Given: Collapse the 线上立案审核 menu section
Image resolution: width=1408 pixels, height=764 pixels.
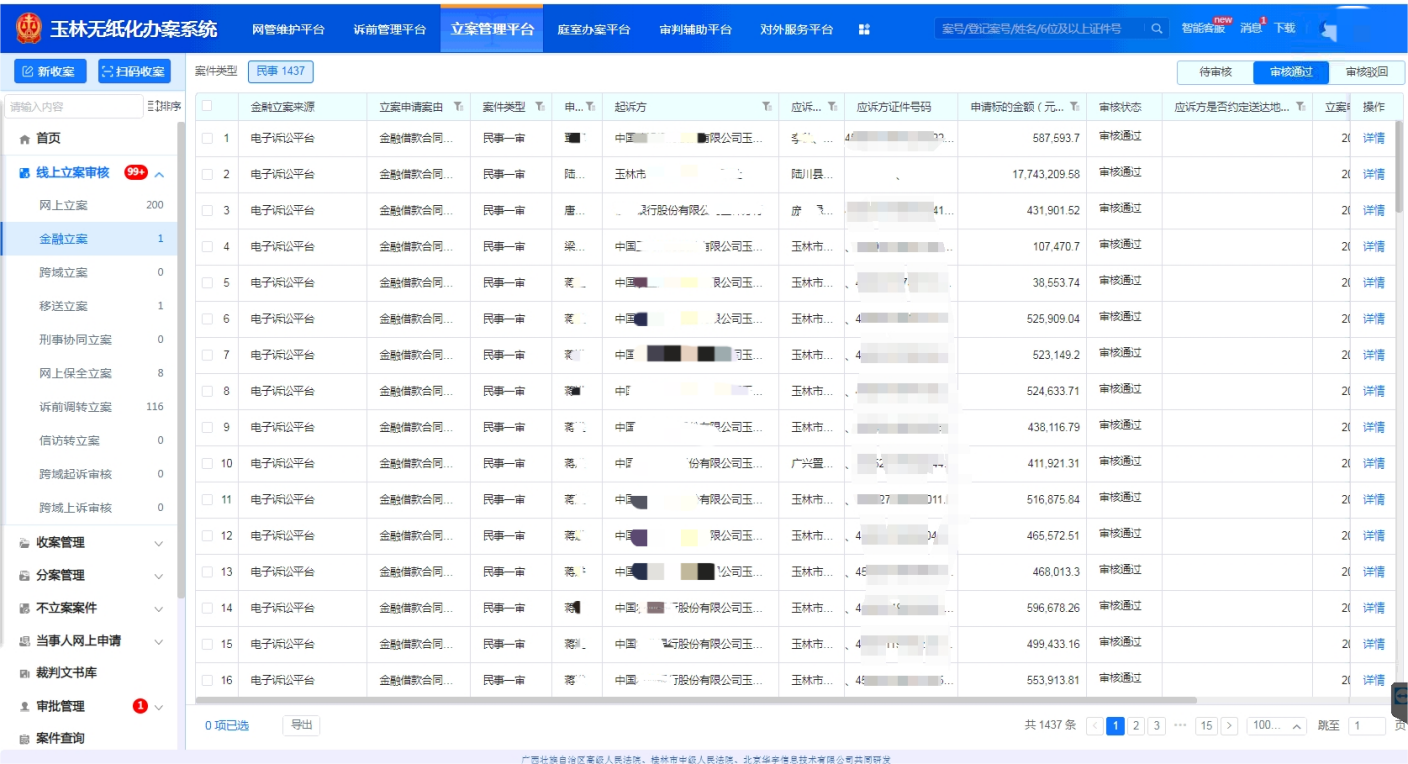Looking at the screenshot, I should pos(159,174).
